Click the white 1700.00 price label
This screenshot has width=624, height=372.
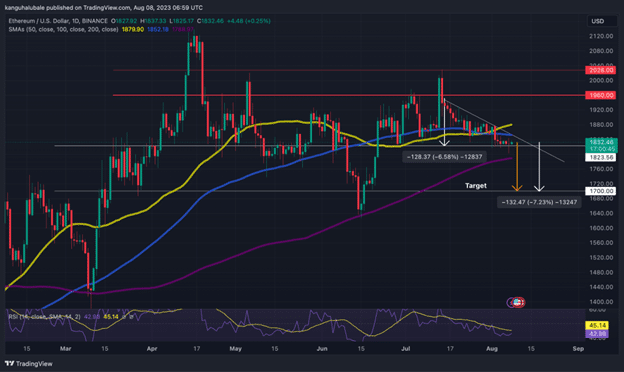[601, 191]
